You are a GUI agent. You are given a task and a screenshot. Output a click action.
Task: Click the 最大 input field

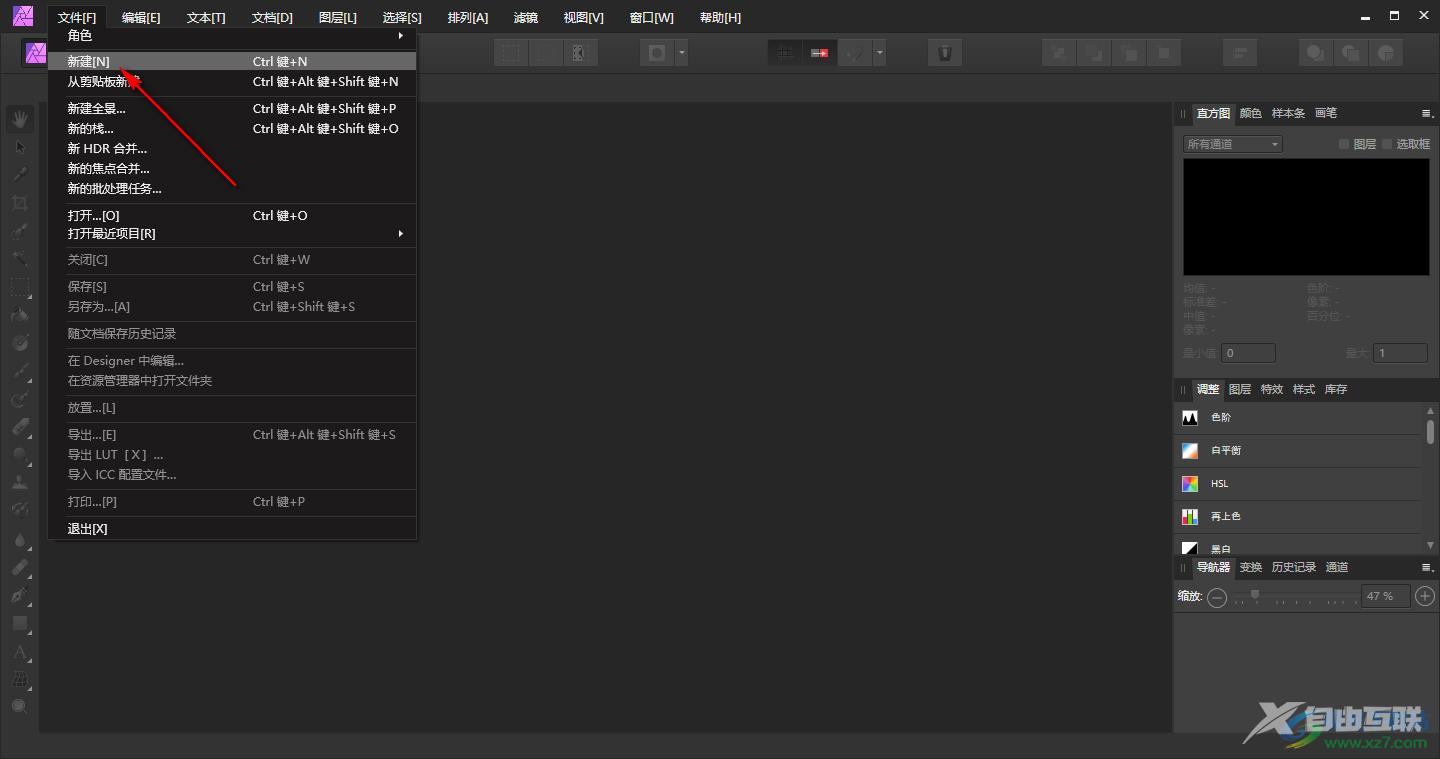pyautogui.click(x=1401, y=353)
